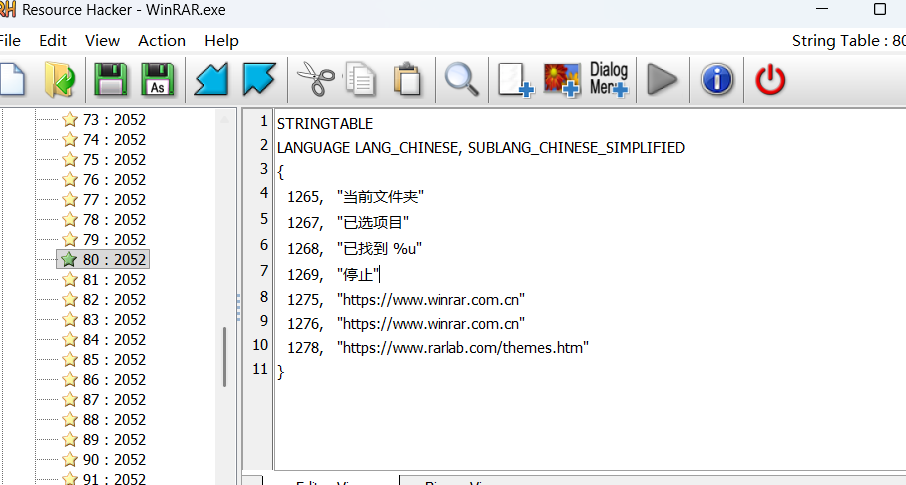
Task: Click the Cut scissors icon
Action: coord(315,79)
